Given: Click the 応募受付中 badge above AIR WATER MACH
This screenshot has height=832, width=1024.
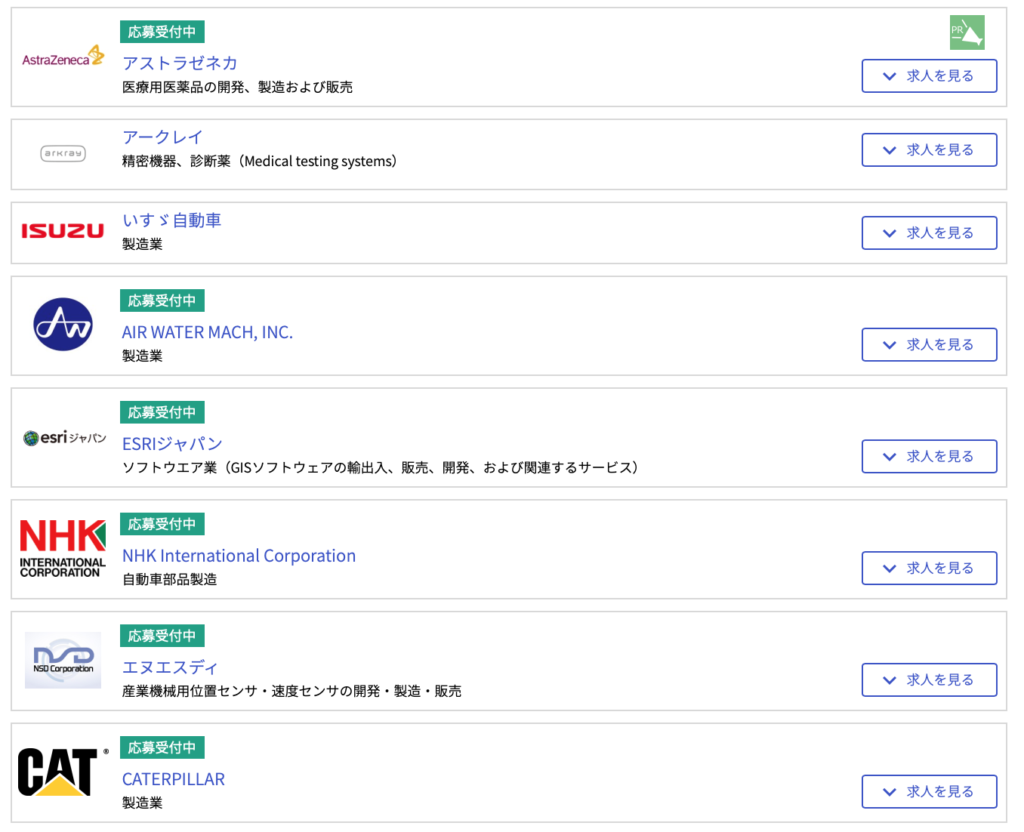Looking at the screenshot, I should pyautogui.click(x=162, y=300).
